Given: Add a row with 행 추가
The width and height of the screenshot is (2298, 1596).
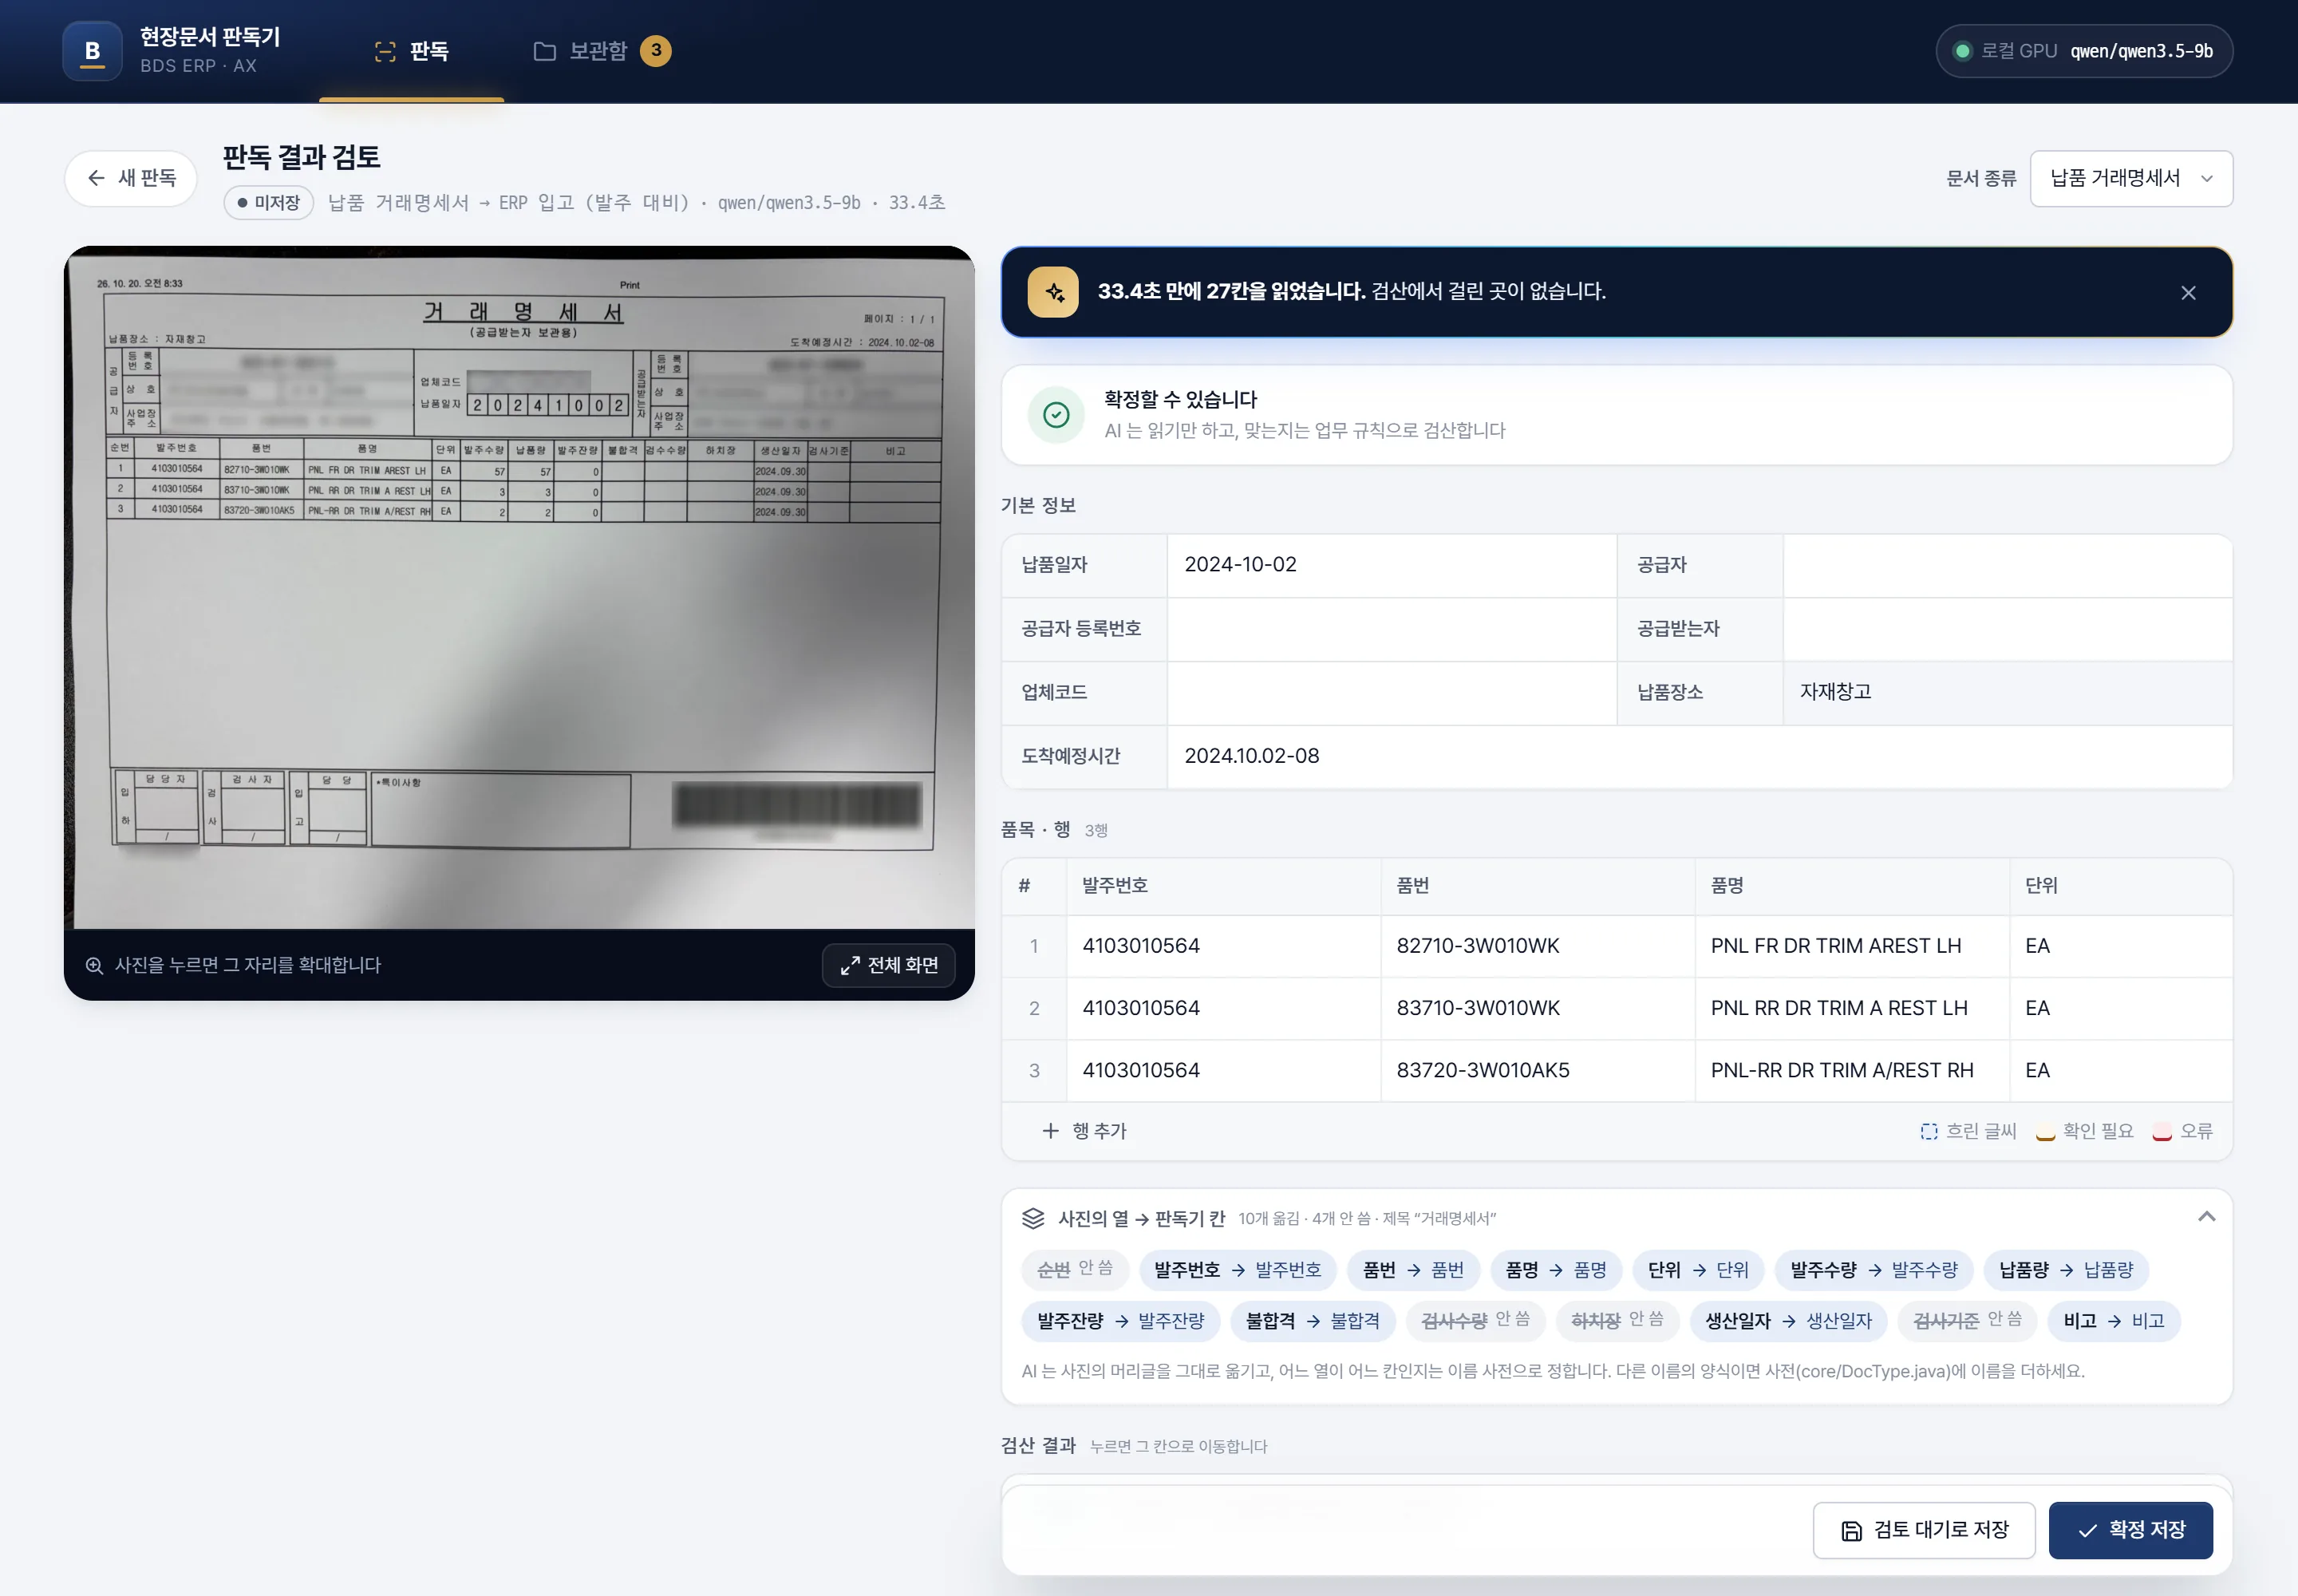Looking at the screenshot, I should 1084,1131.
